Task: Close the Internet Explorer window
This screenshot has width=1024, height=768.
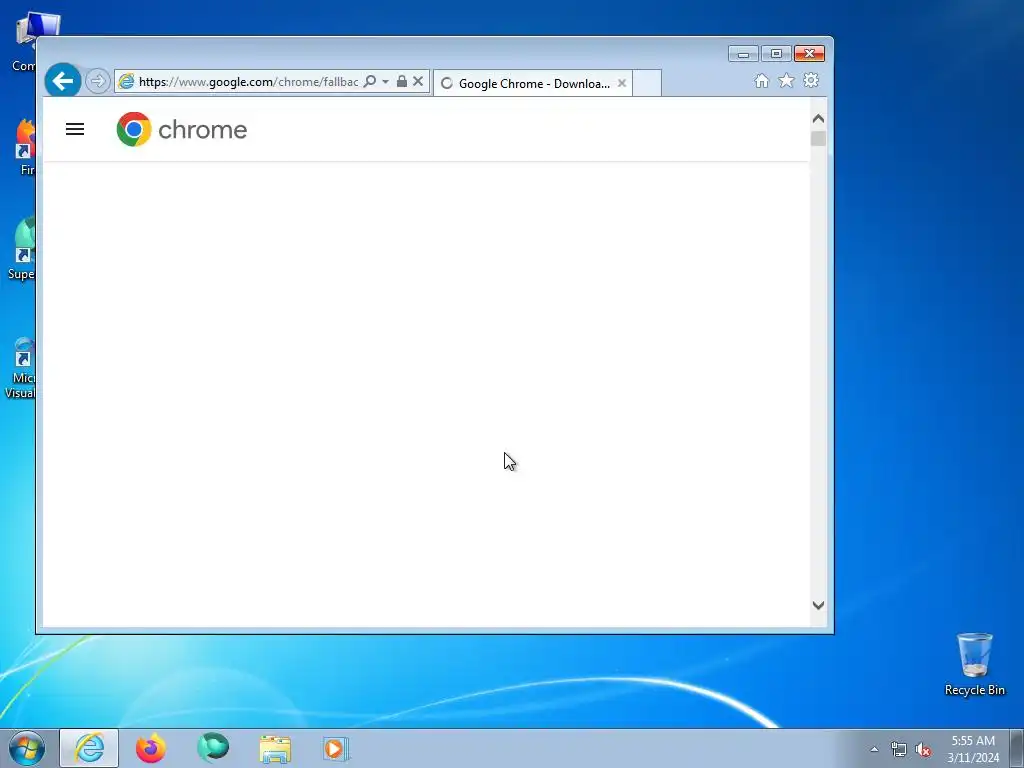Action: pyautogui.click(x=809, y=54)
